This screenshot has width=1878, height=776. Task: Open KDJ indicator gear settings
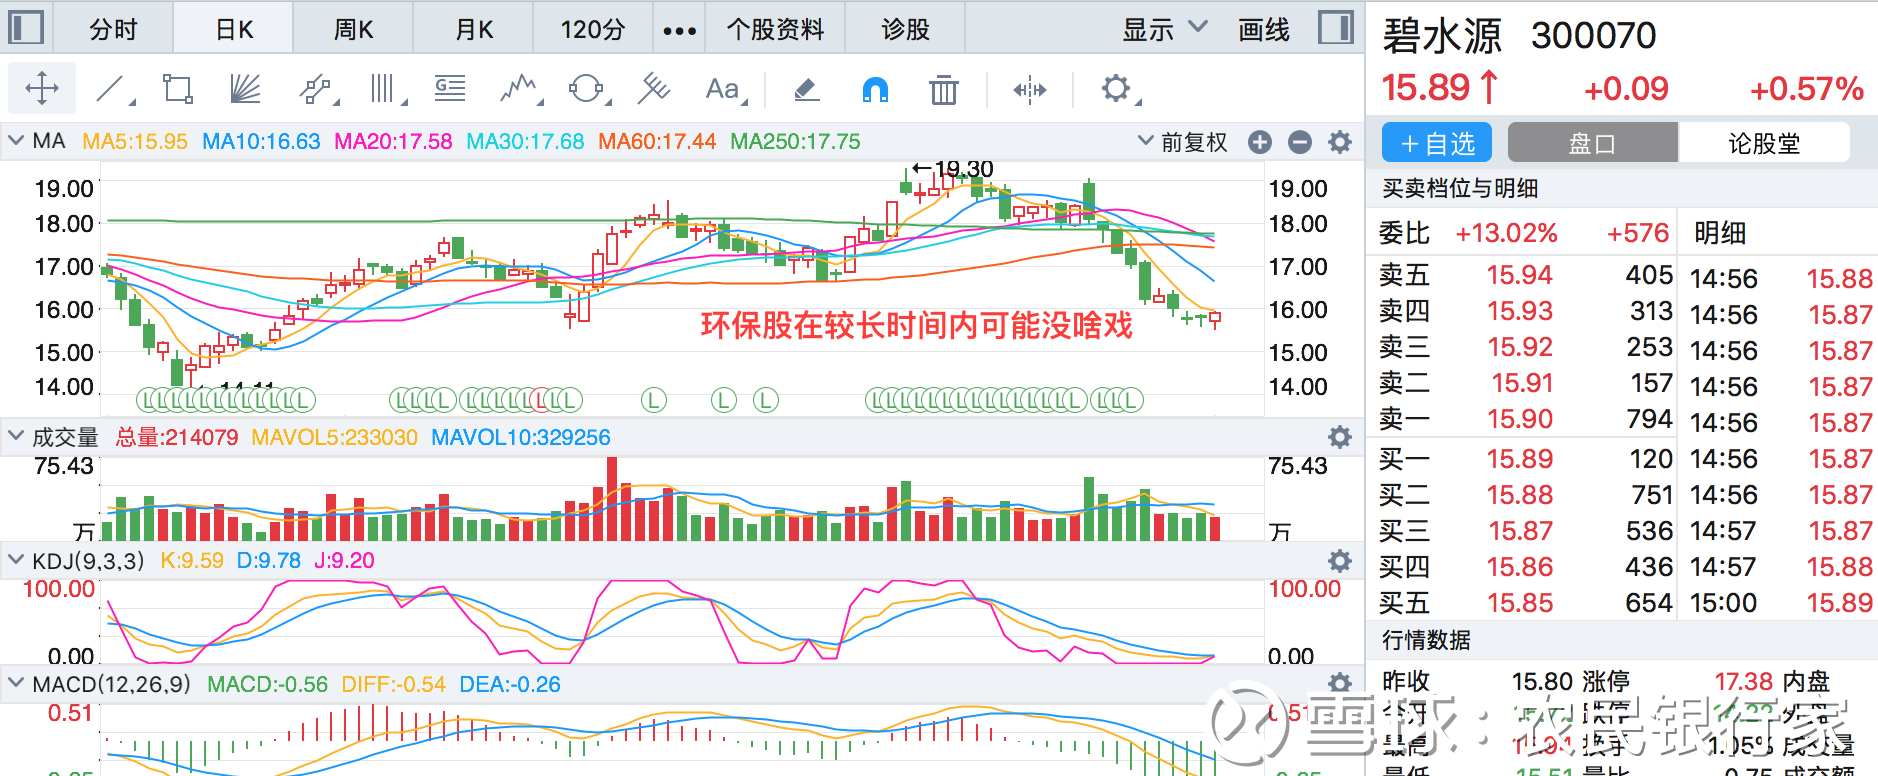pyautogui.click(x=1340, y=560)
